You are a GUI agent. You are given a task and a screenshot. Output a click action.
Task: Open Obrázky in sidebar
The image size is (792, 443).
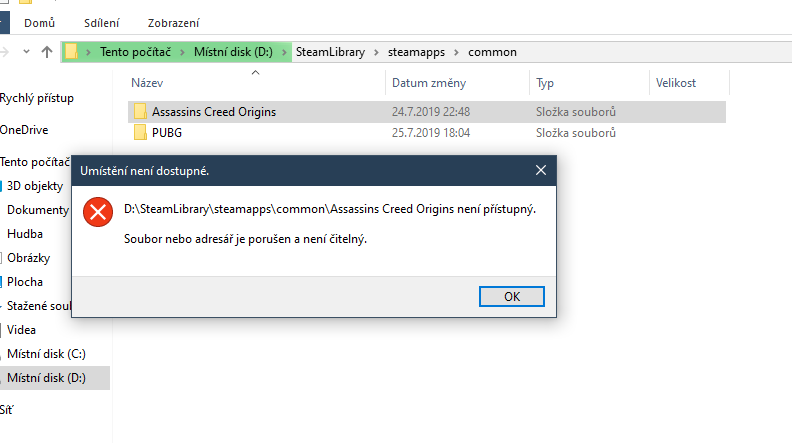tap(28, 258)
